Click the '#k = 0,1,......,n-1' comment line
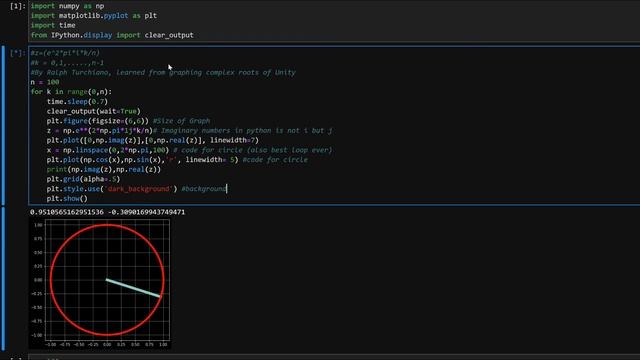 pos(67,62)
